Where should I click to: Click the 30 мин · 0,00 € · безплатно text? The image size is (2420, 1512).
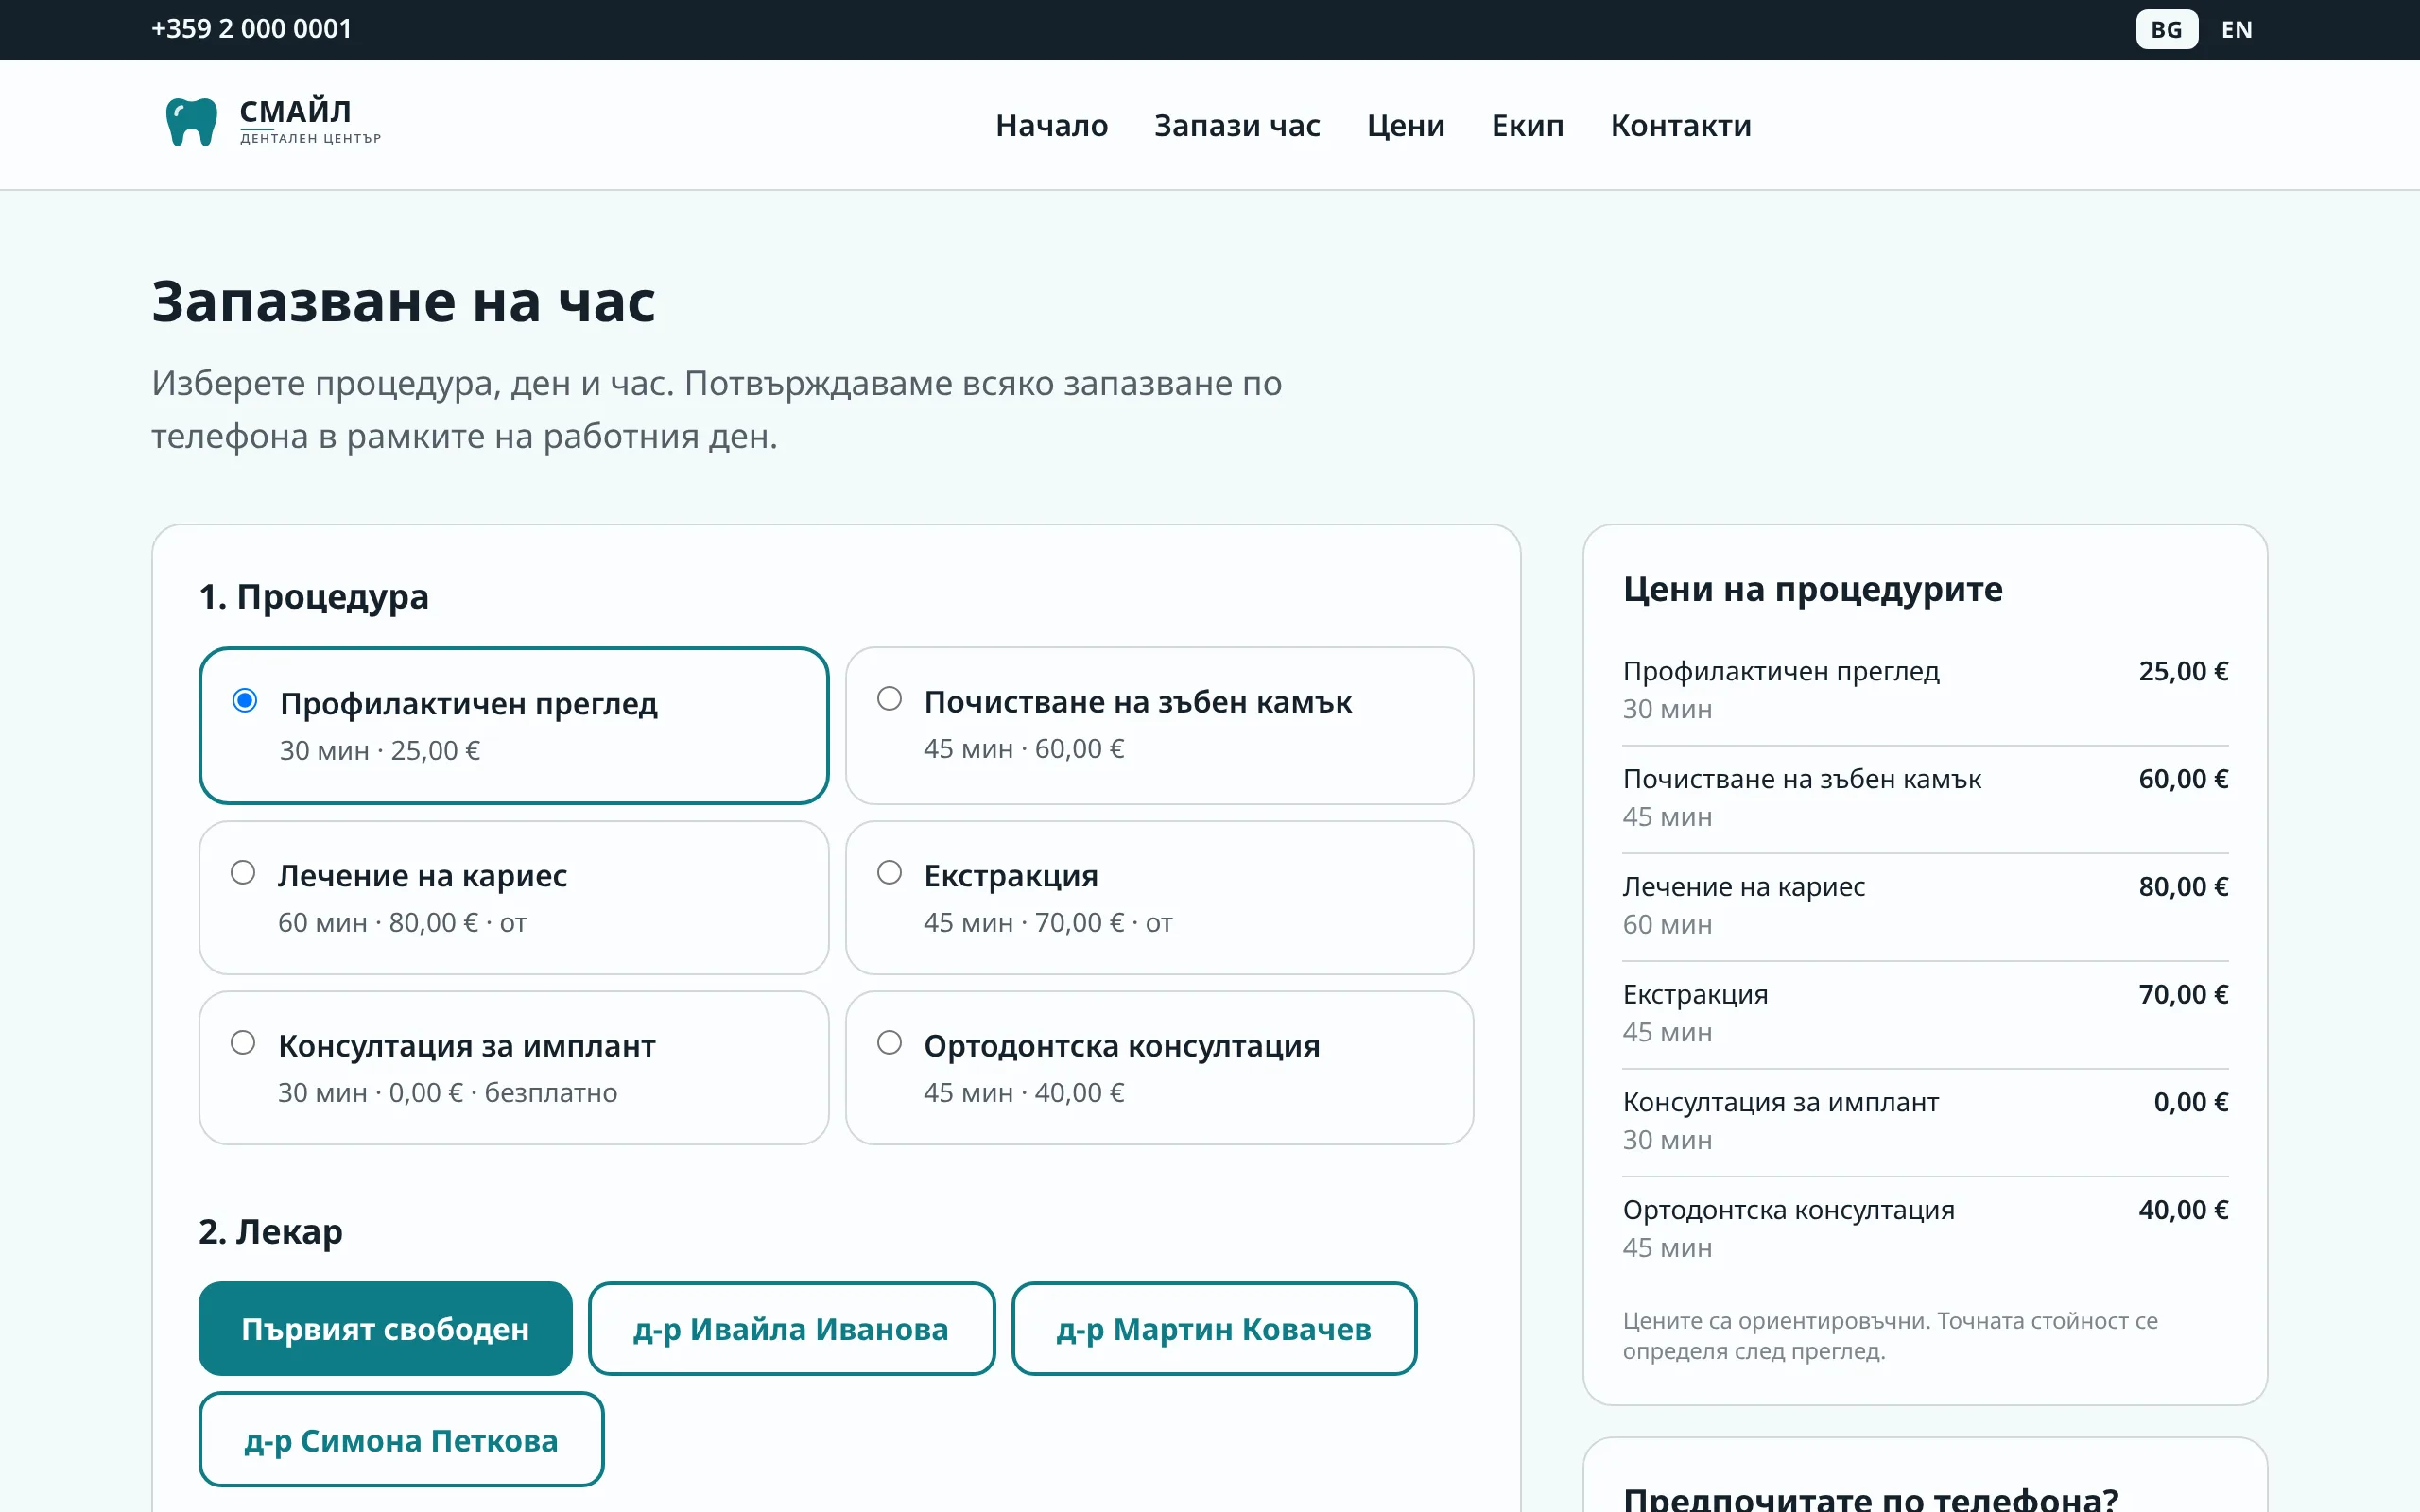click(x=447, y=1092)
